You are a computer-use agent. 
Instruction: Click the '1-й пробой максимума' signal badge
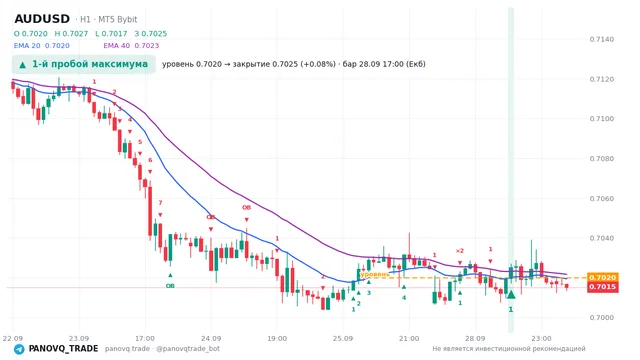coord(84,64)
